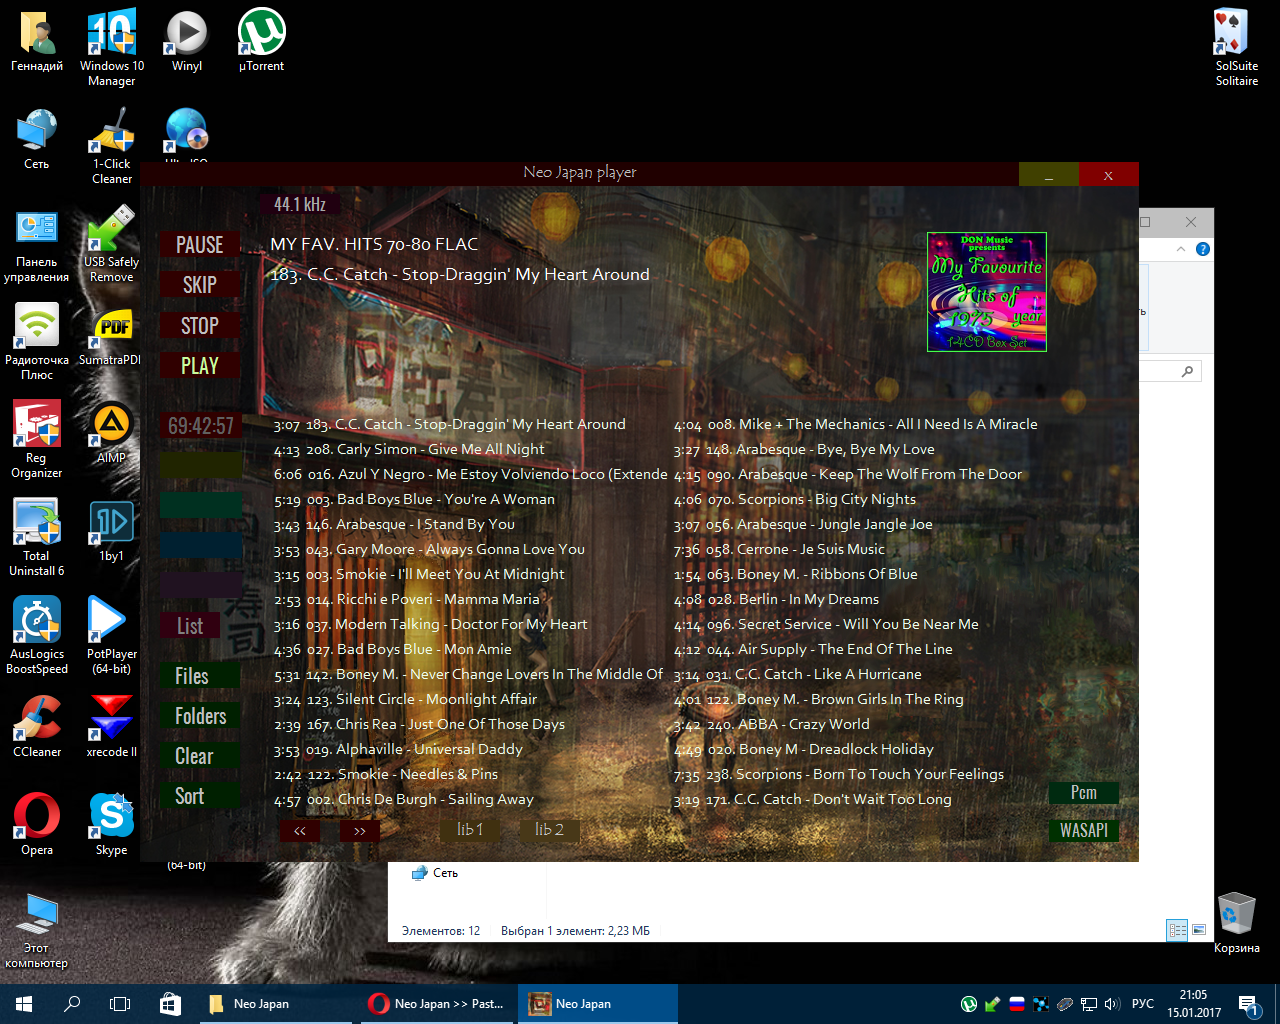Screen dimensions: 1280x1024
Task: Select track 058. Cerrone - Je Suis Music
Action: pos(779,550)
